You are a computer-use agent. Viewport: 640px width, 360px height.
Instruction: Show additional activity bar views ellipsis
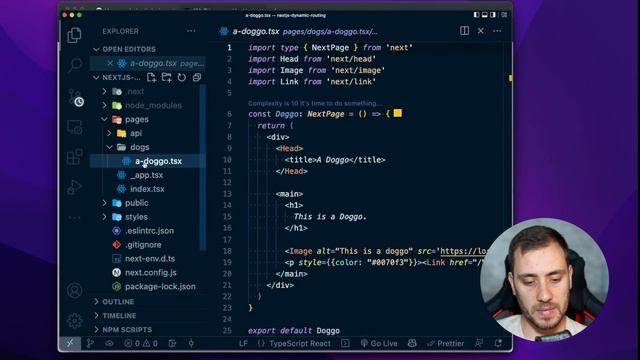point(75,217)
